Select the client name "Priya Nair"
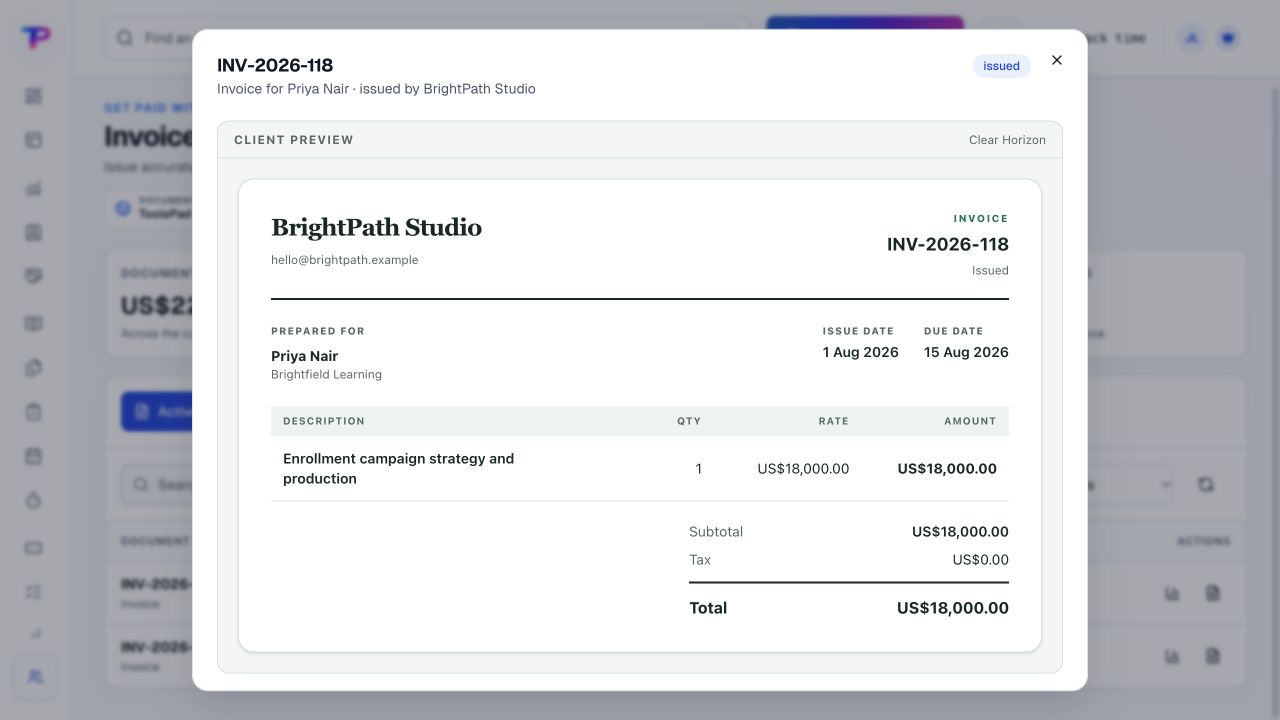 [305, 356]
